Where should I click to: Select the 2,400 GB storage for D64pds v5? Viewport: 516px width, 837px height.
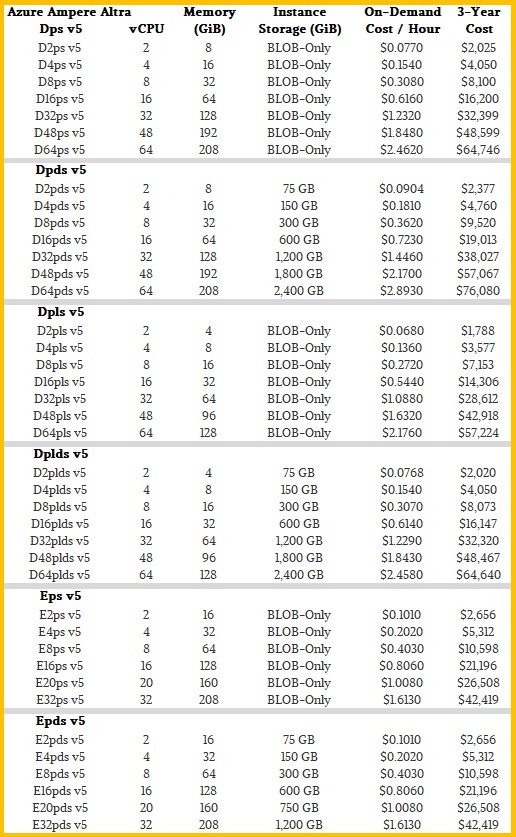299,291
